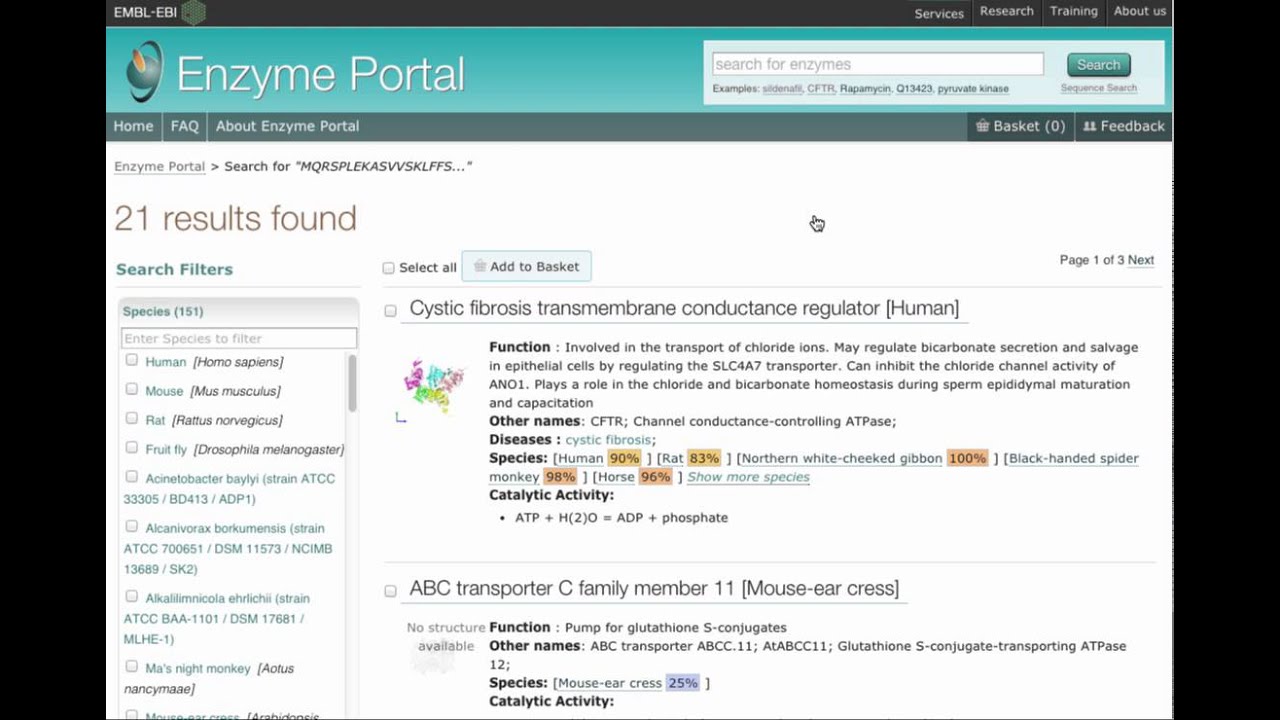Screen dimensions: 1280x720
Task: Click 'ATP + H(2)O = ADP + phosphate' text
Action: [x=621, y=518]
